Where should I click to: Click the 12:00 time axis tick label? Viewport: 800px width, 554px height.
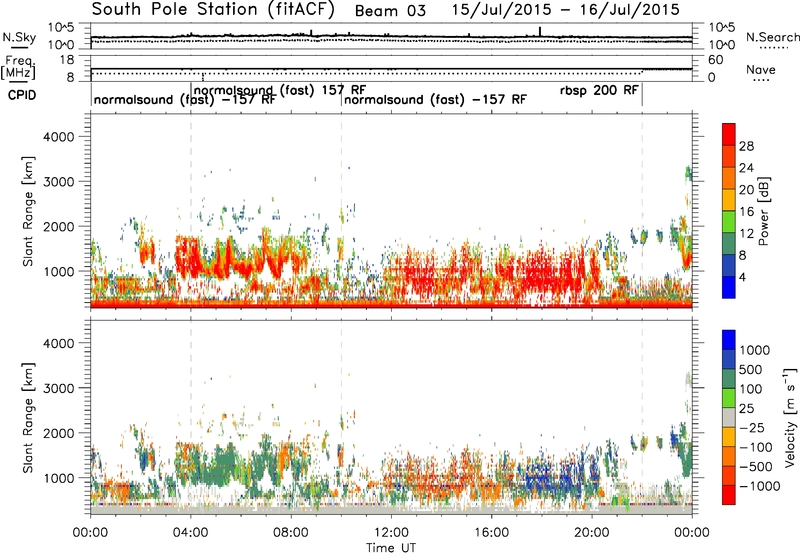click(391, 533)
